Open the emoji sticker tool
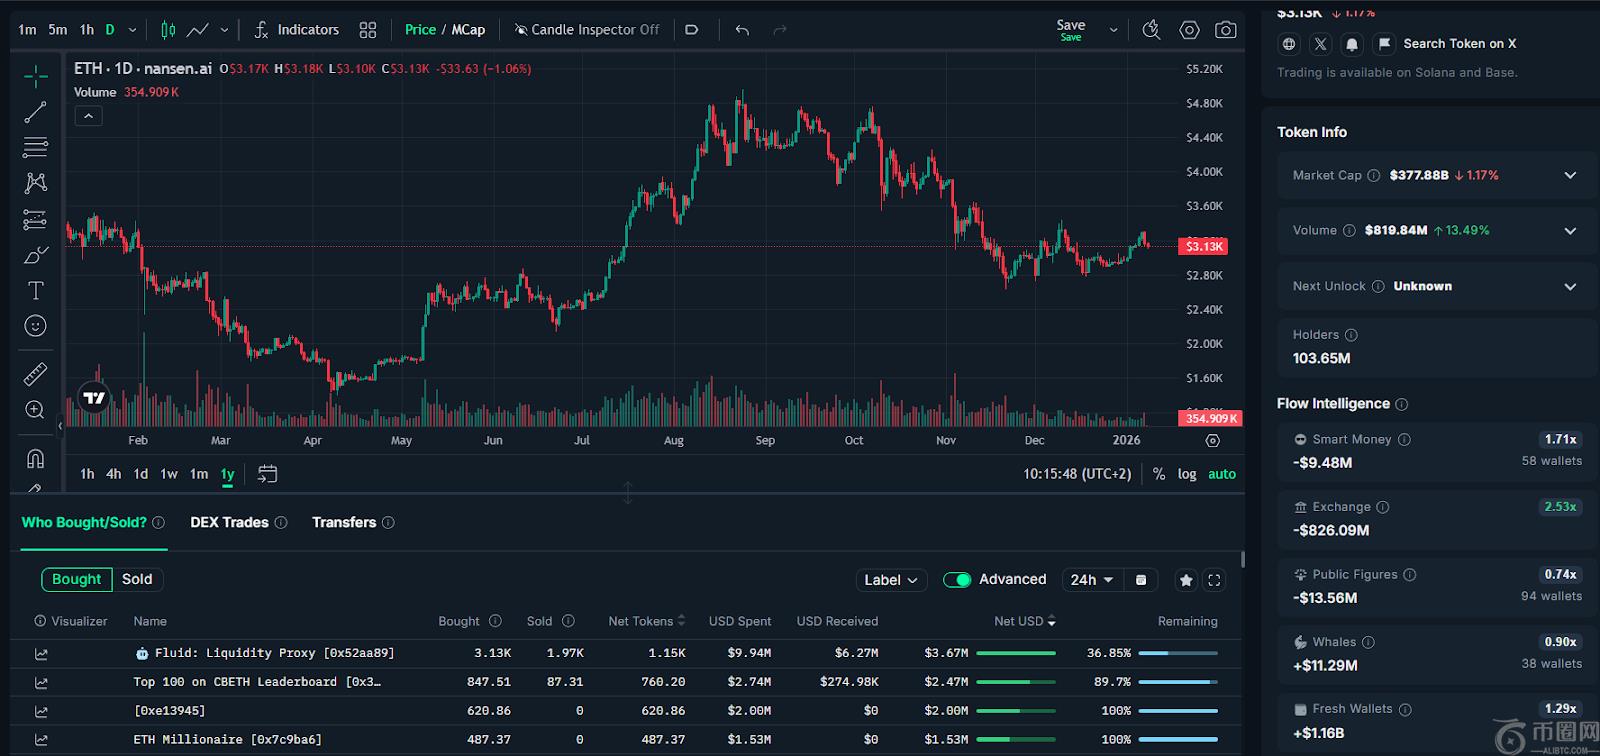 coord(35,326)
